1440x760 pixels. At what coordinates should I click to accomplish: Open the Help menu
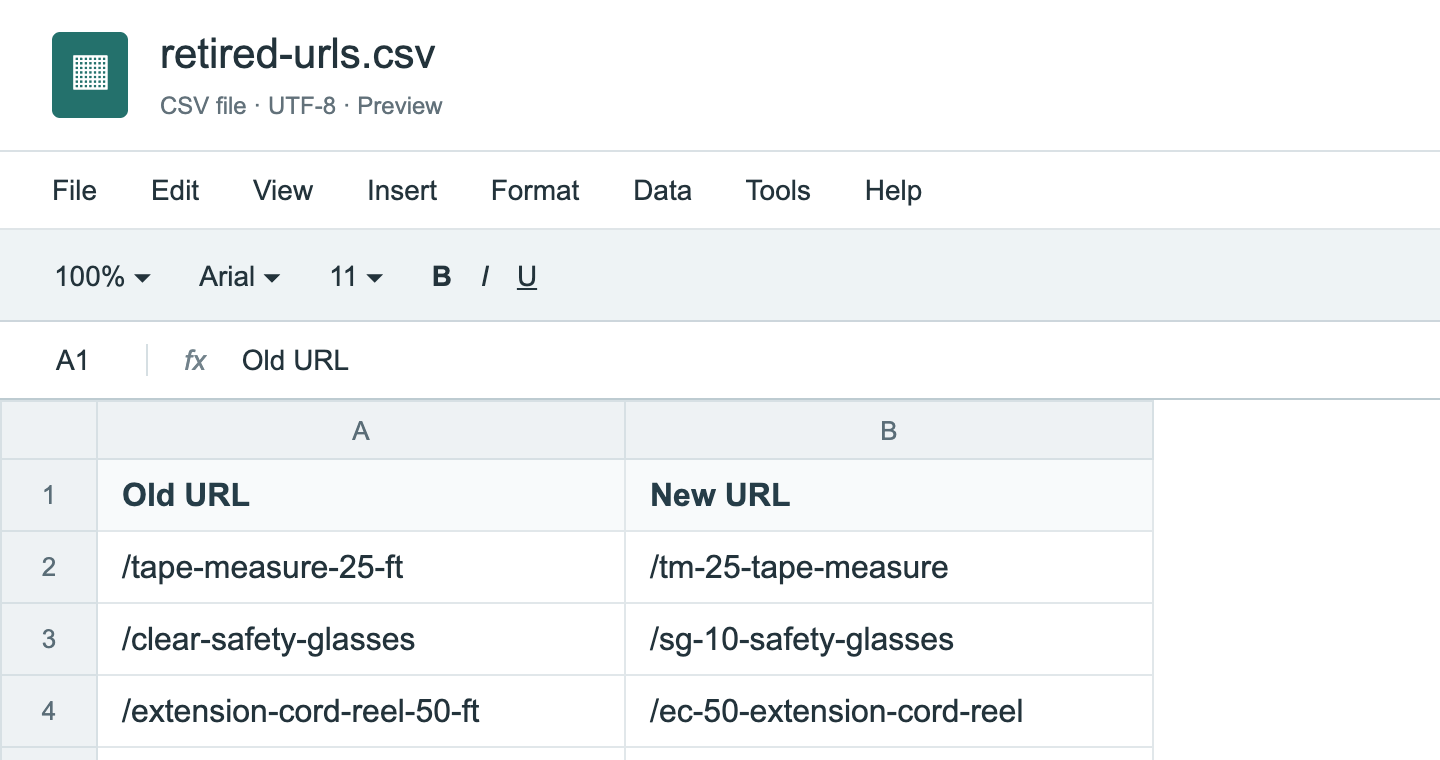click(893, 191)
